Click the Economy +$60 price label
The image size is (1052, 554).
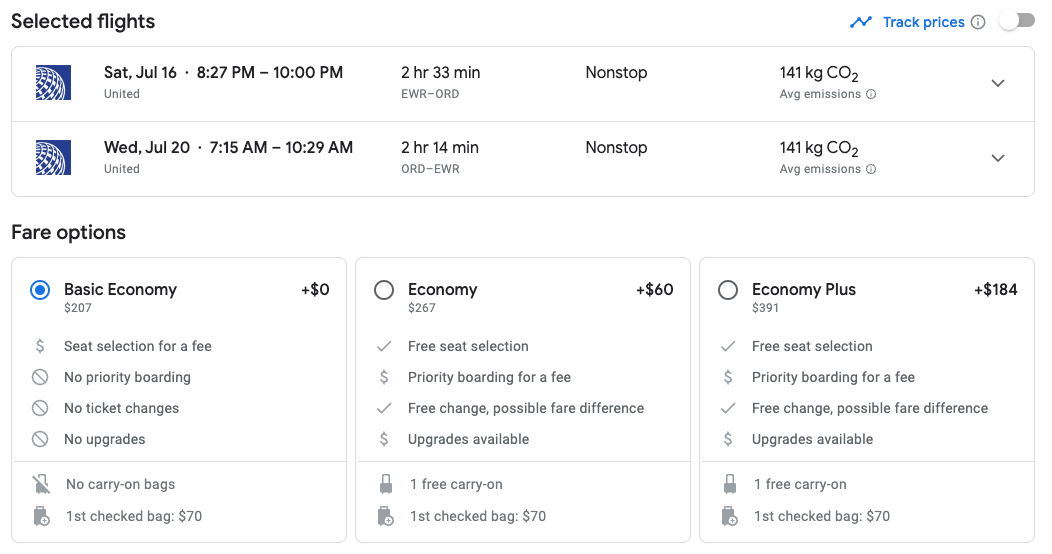tap(654, 290)
